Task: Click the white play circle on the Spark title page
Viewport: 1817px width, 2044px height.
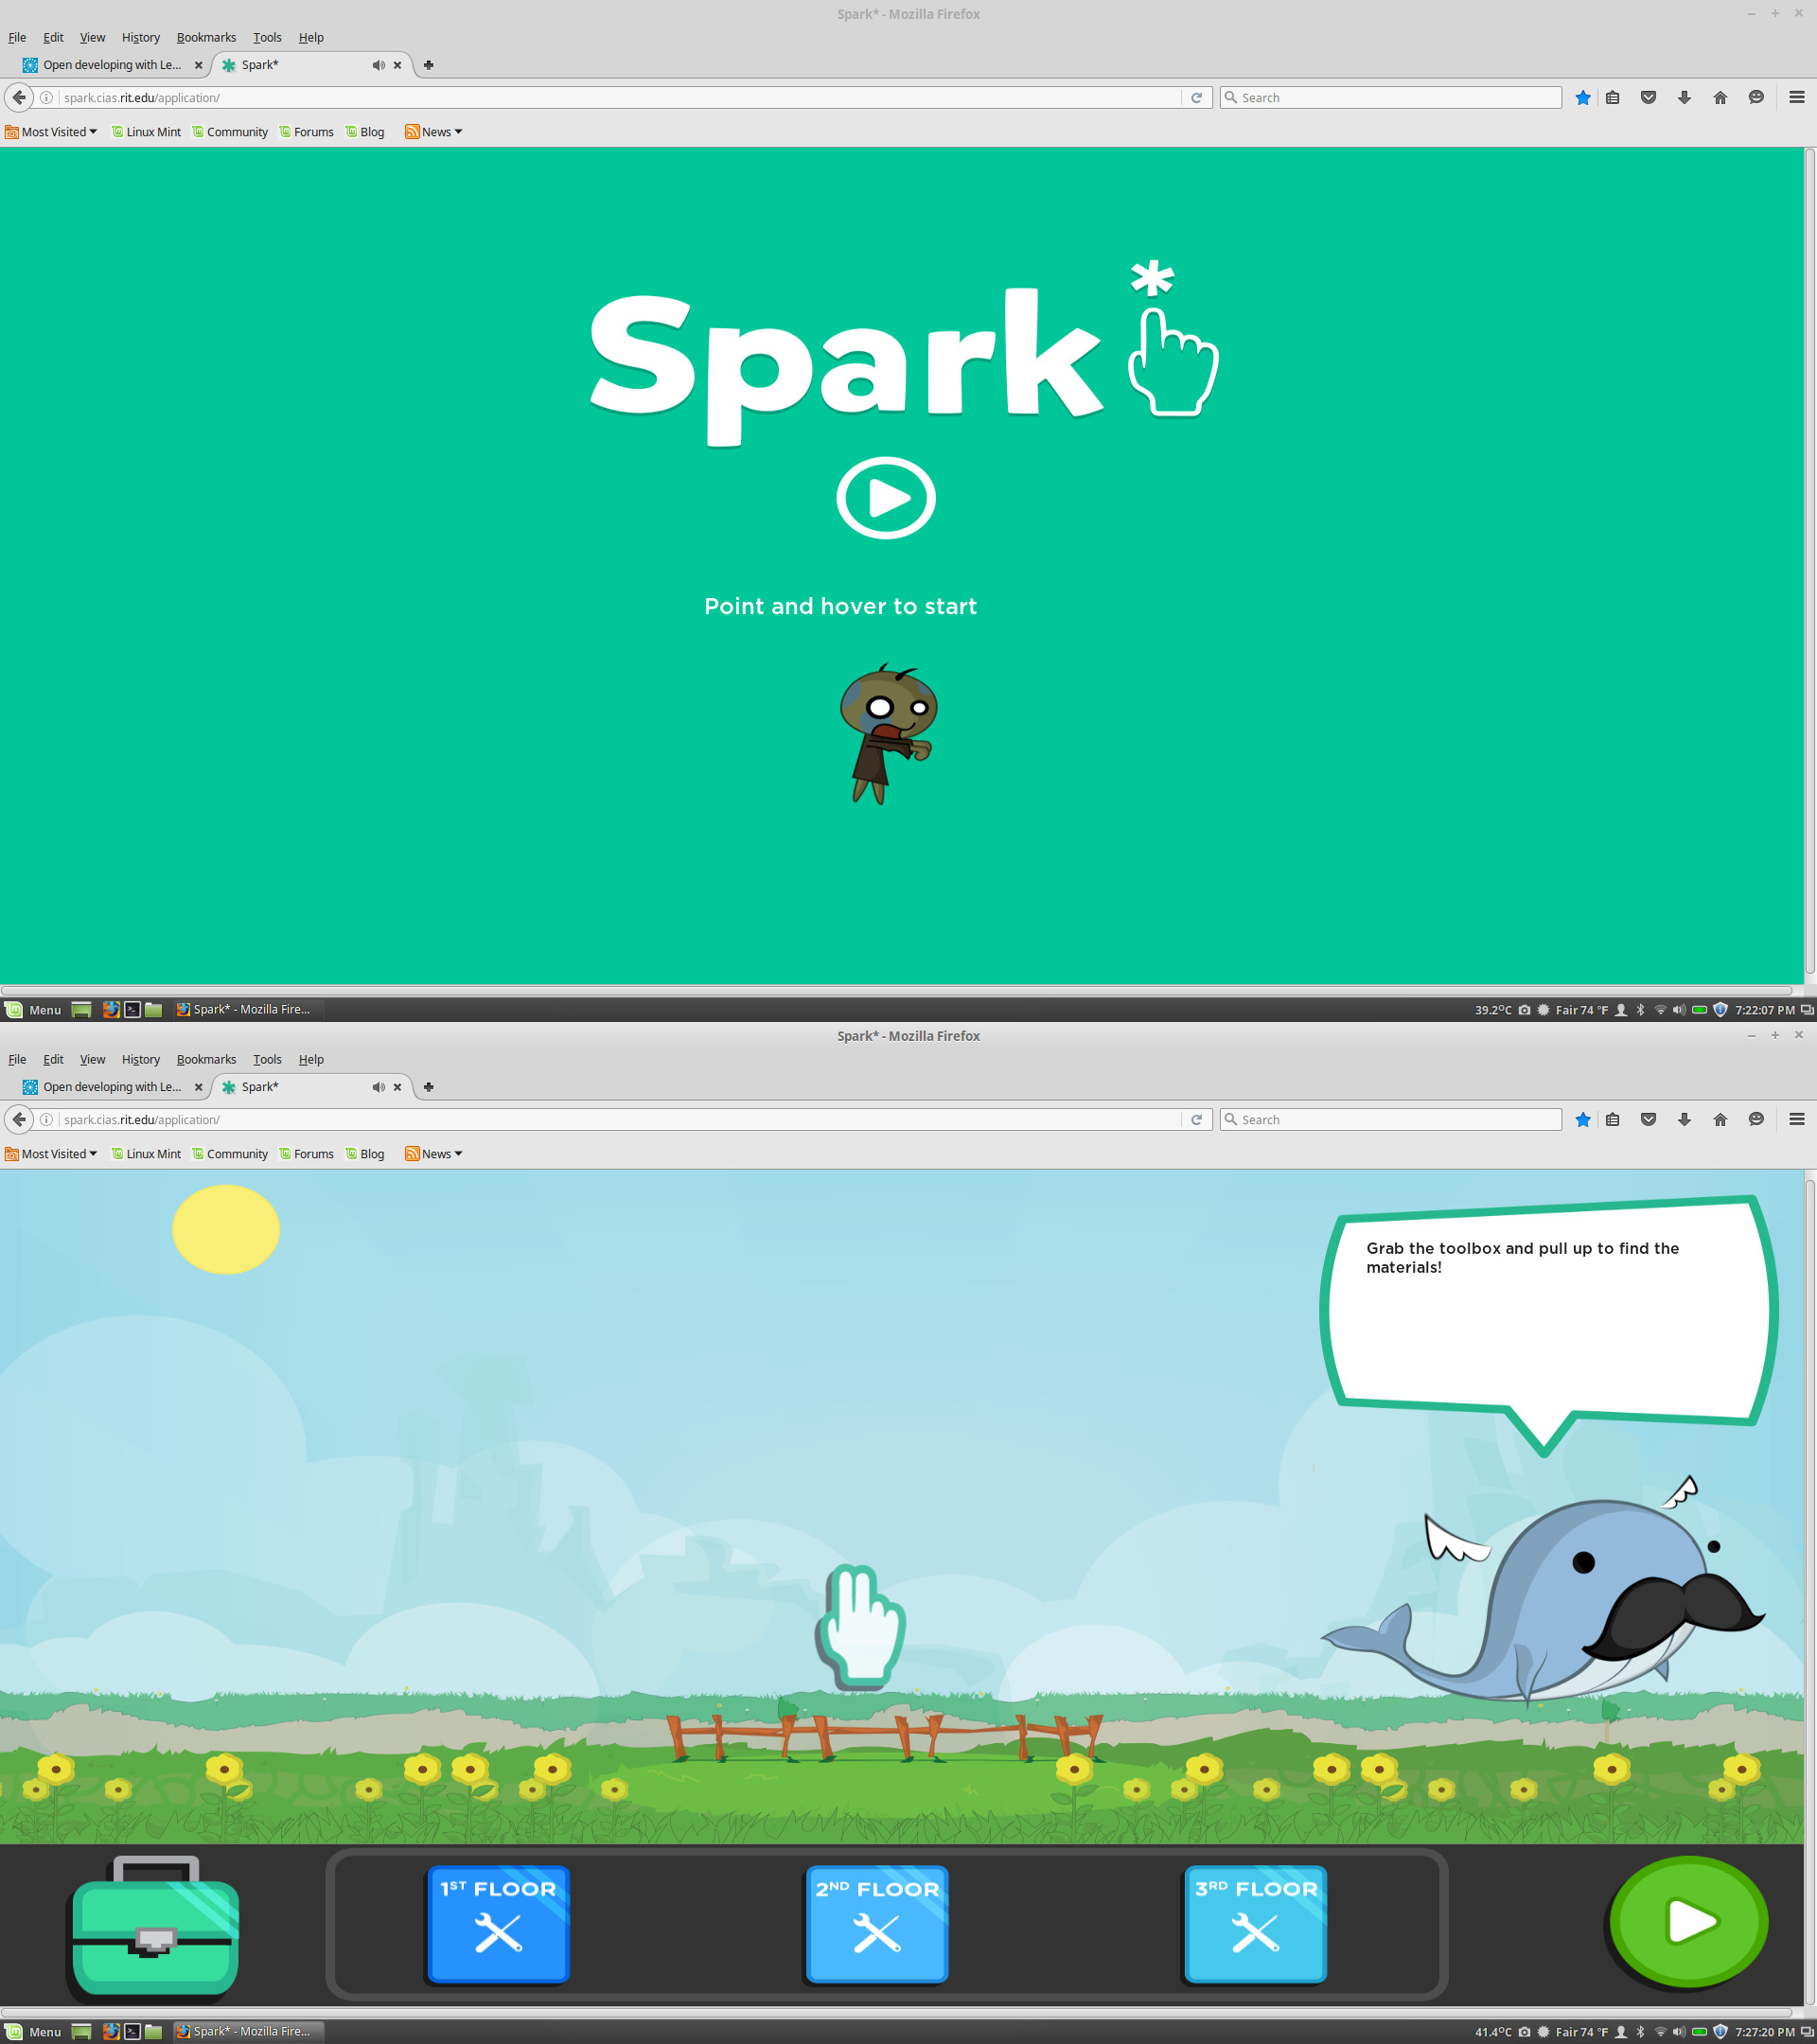Action: click(x=885, y=498)
